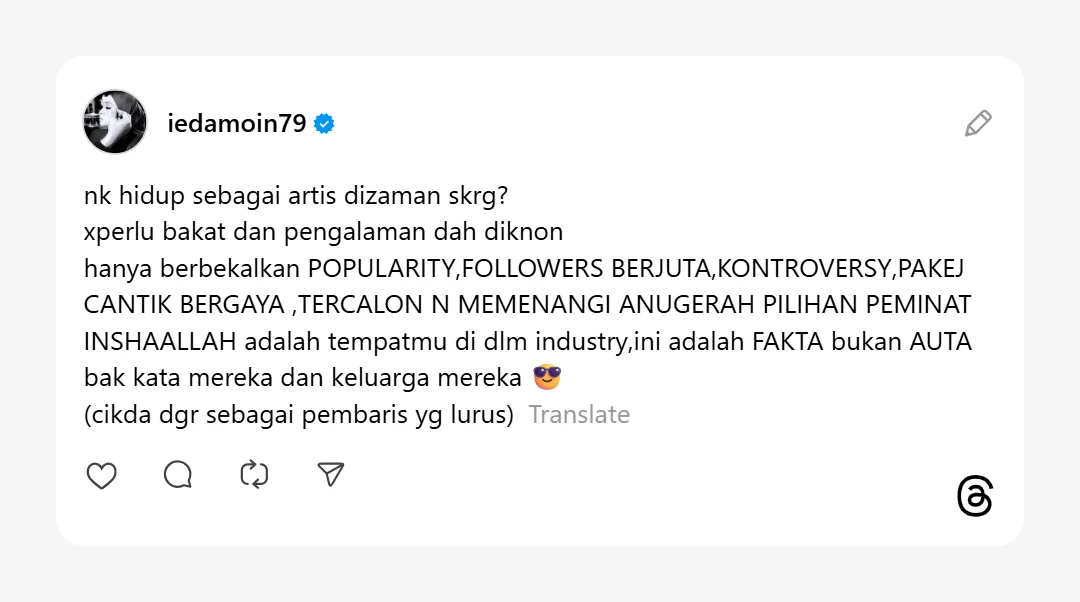Image resolution: width=1080 pixels, height=602 pixels.
Task: Click the text "(cikda dgr sebagai pembaris yg lurus)"
Action: (298, 414)
